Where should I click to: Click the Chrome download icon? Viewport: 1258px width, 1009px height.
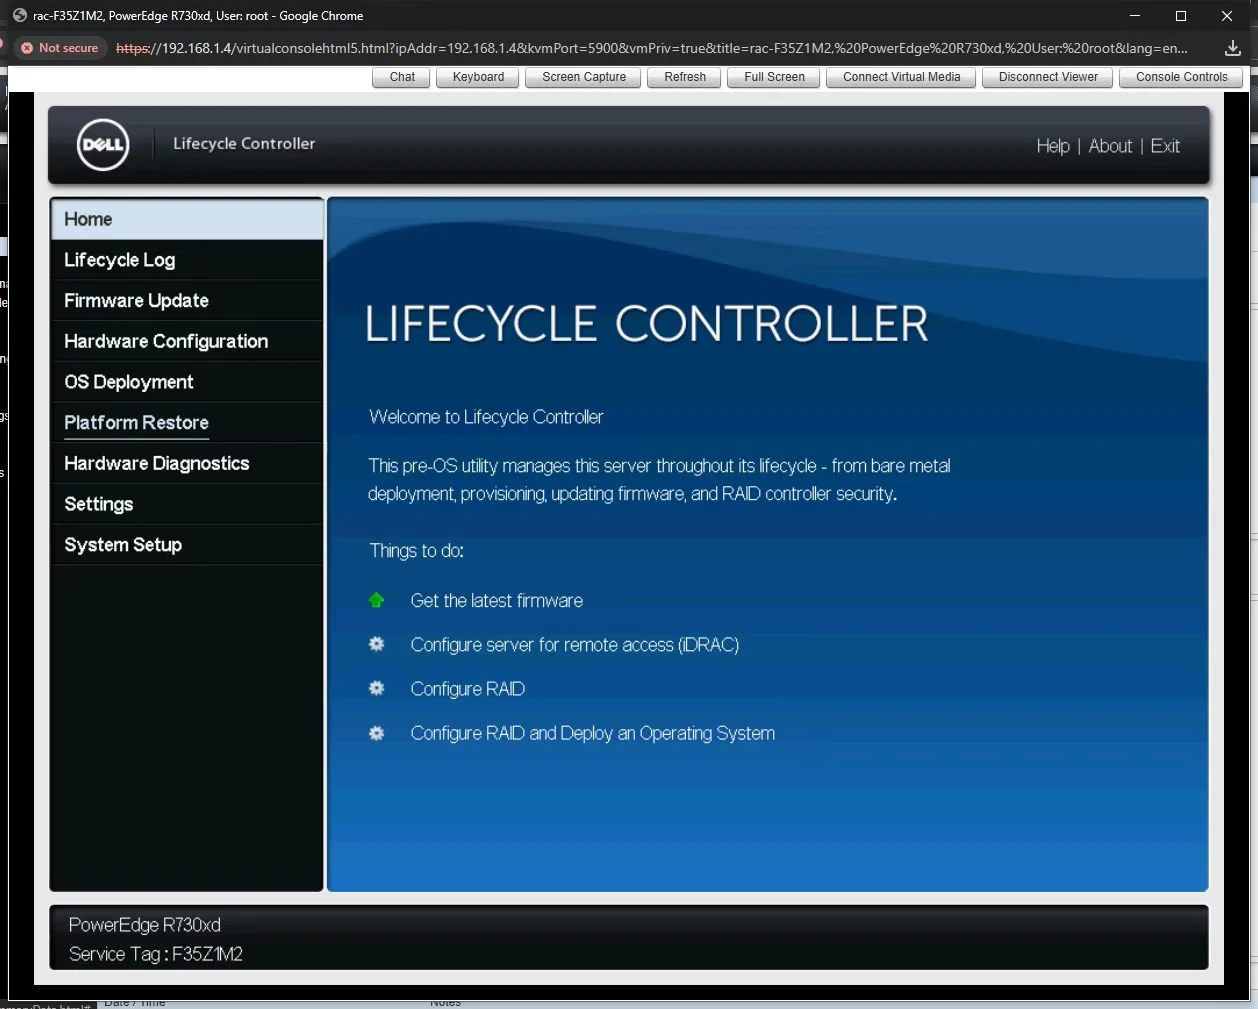click(x=1232, y=48)
